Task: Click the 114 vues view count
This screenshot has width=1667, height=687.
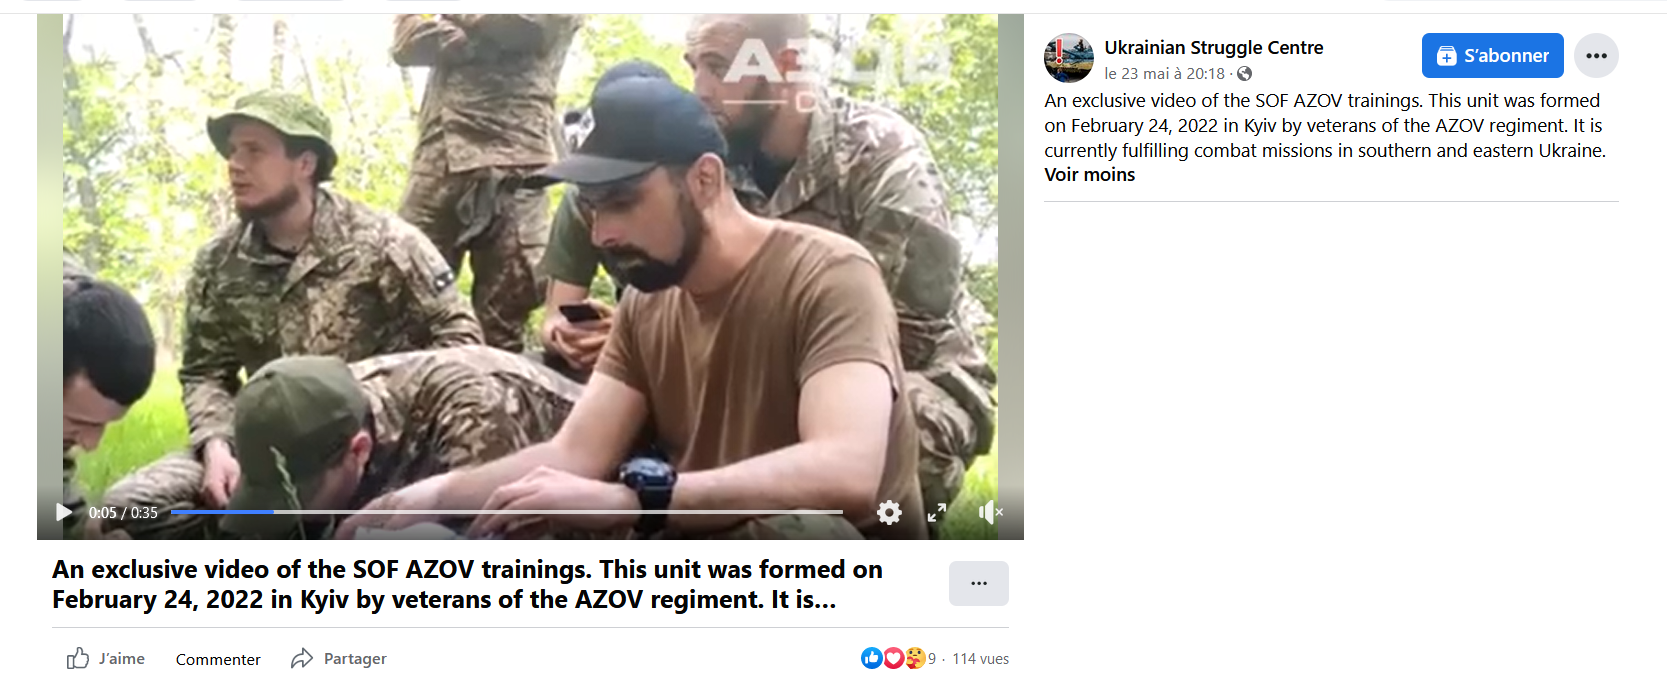Action: click(x=980, y=659)
